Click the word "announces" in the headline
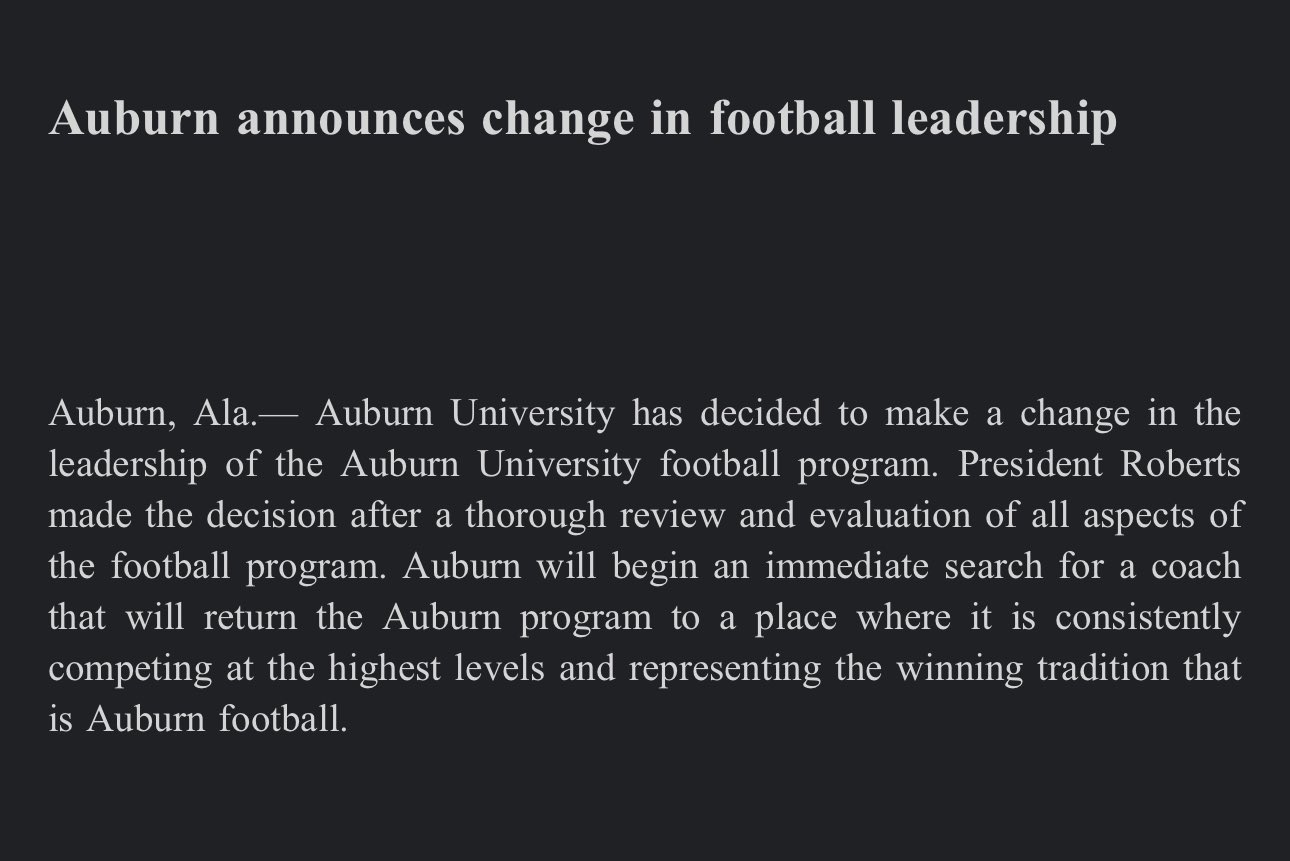 [x=351, y=118]
